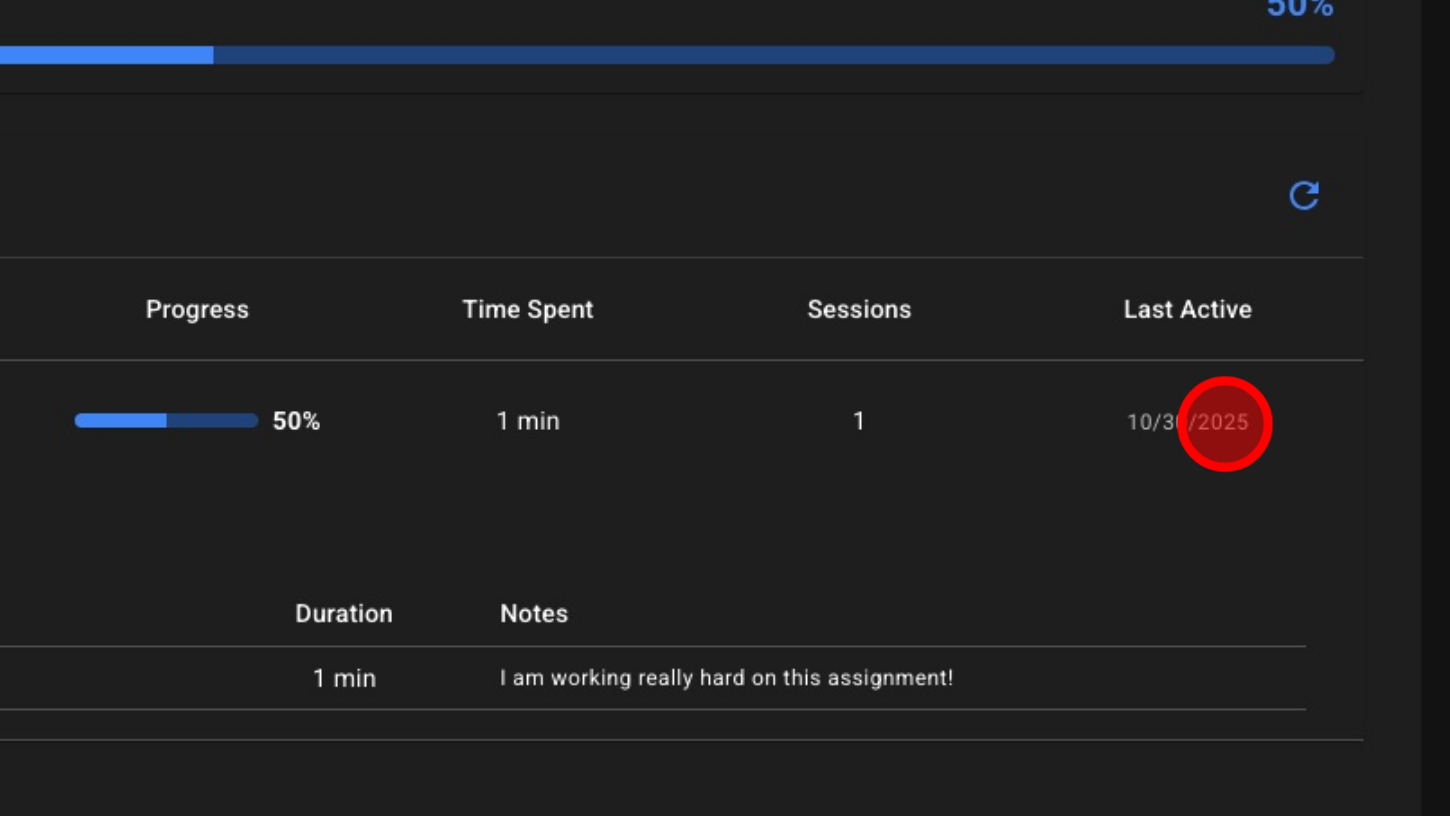Click the vertical scrollbar track on the right edge
The width and height of the screenshot is (1450, 816).
tap(1435, 400)
